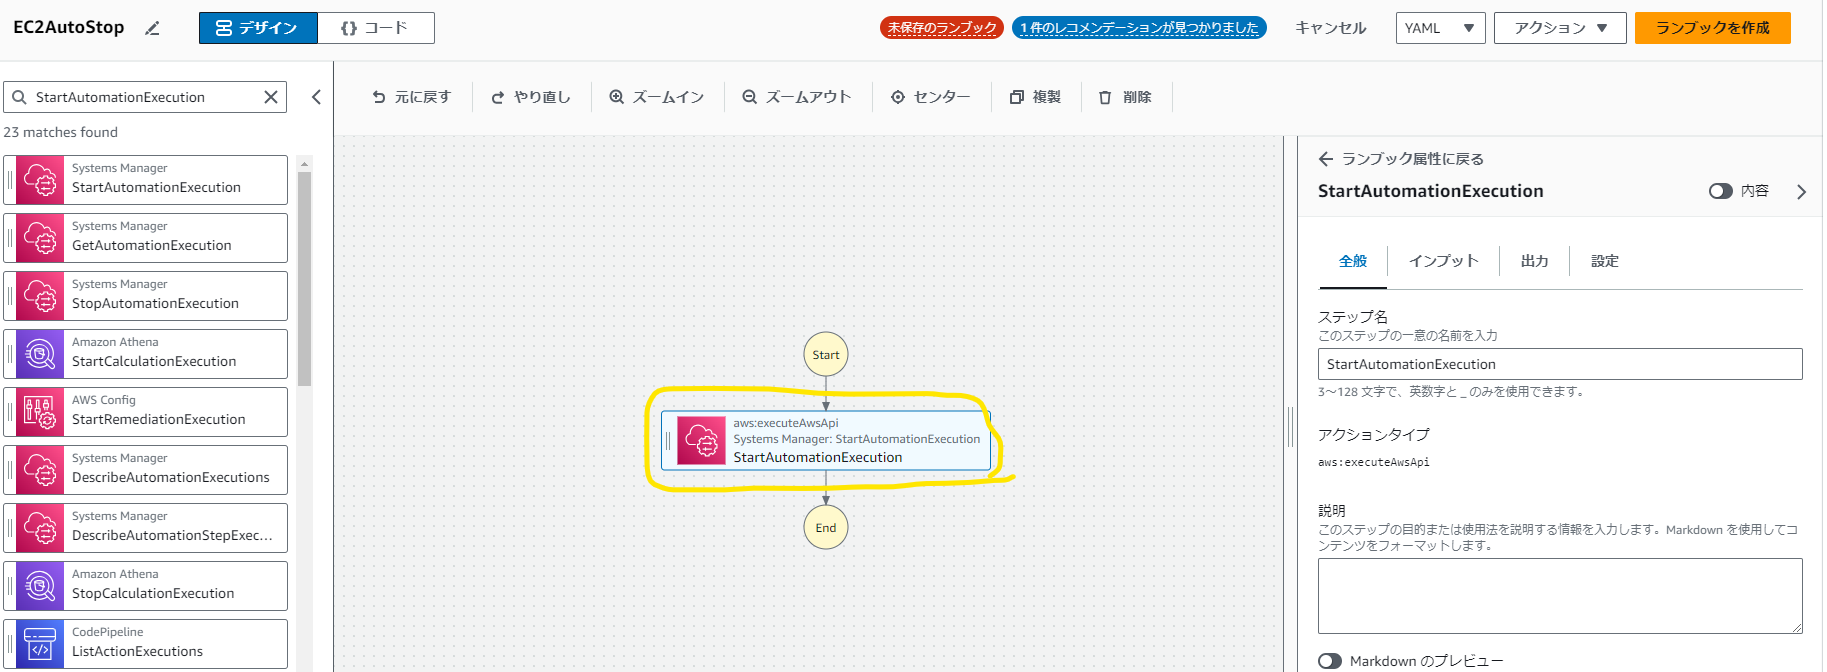Click the '23 matches found' text
Image resolution: width=1827 pixels, height=672 pixels.
[60, 132]
